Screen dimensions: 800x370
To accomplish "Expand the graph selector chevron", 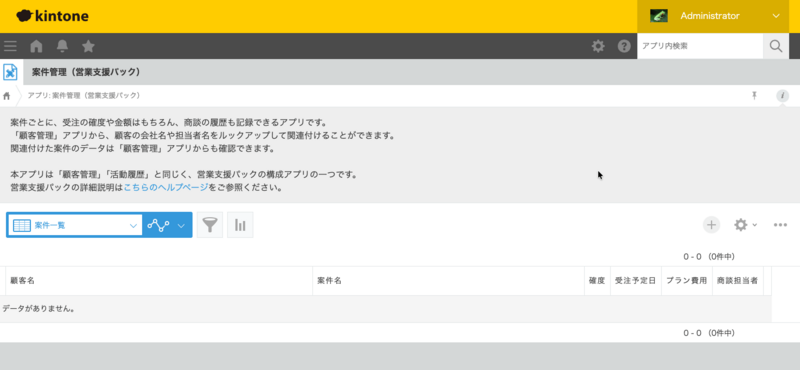I will click(181, 226).
